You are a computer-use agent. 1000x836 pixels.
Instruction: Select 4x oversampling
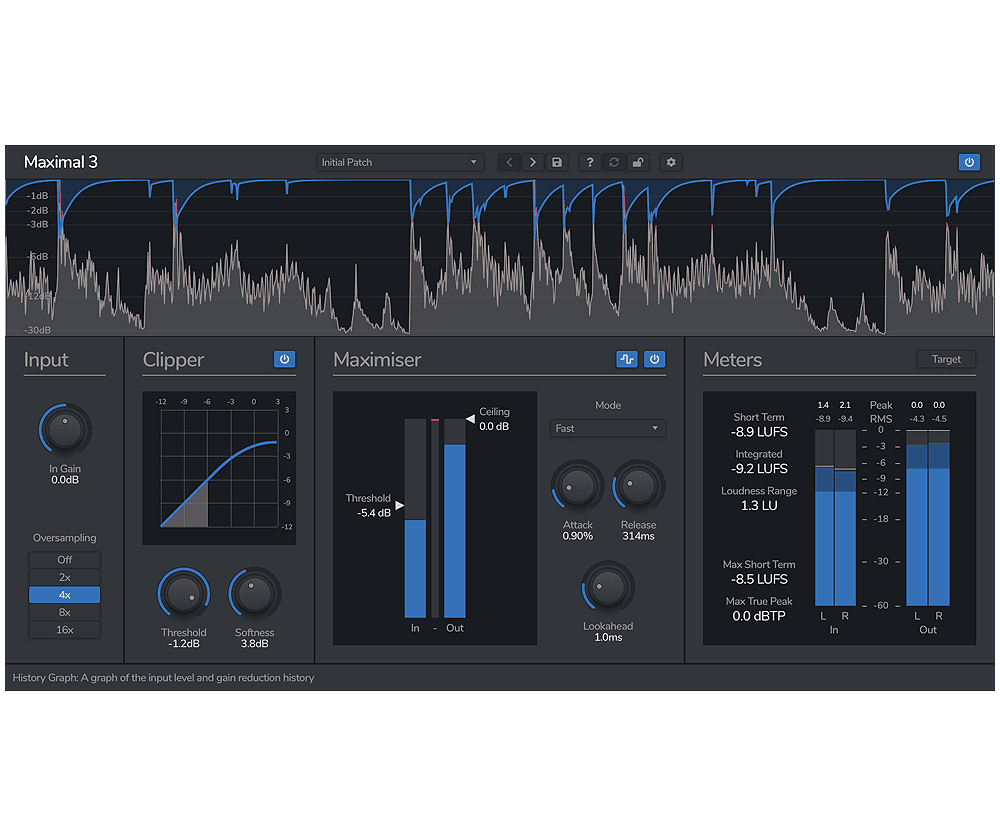pyautogui.click(x=64, y=594)
